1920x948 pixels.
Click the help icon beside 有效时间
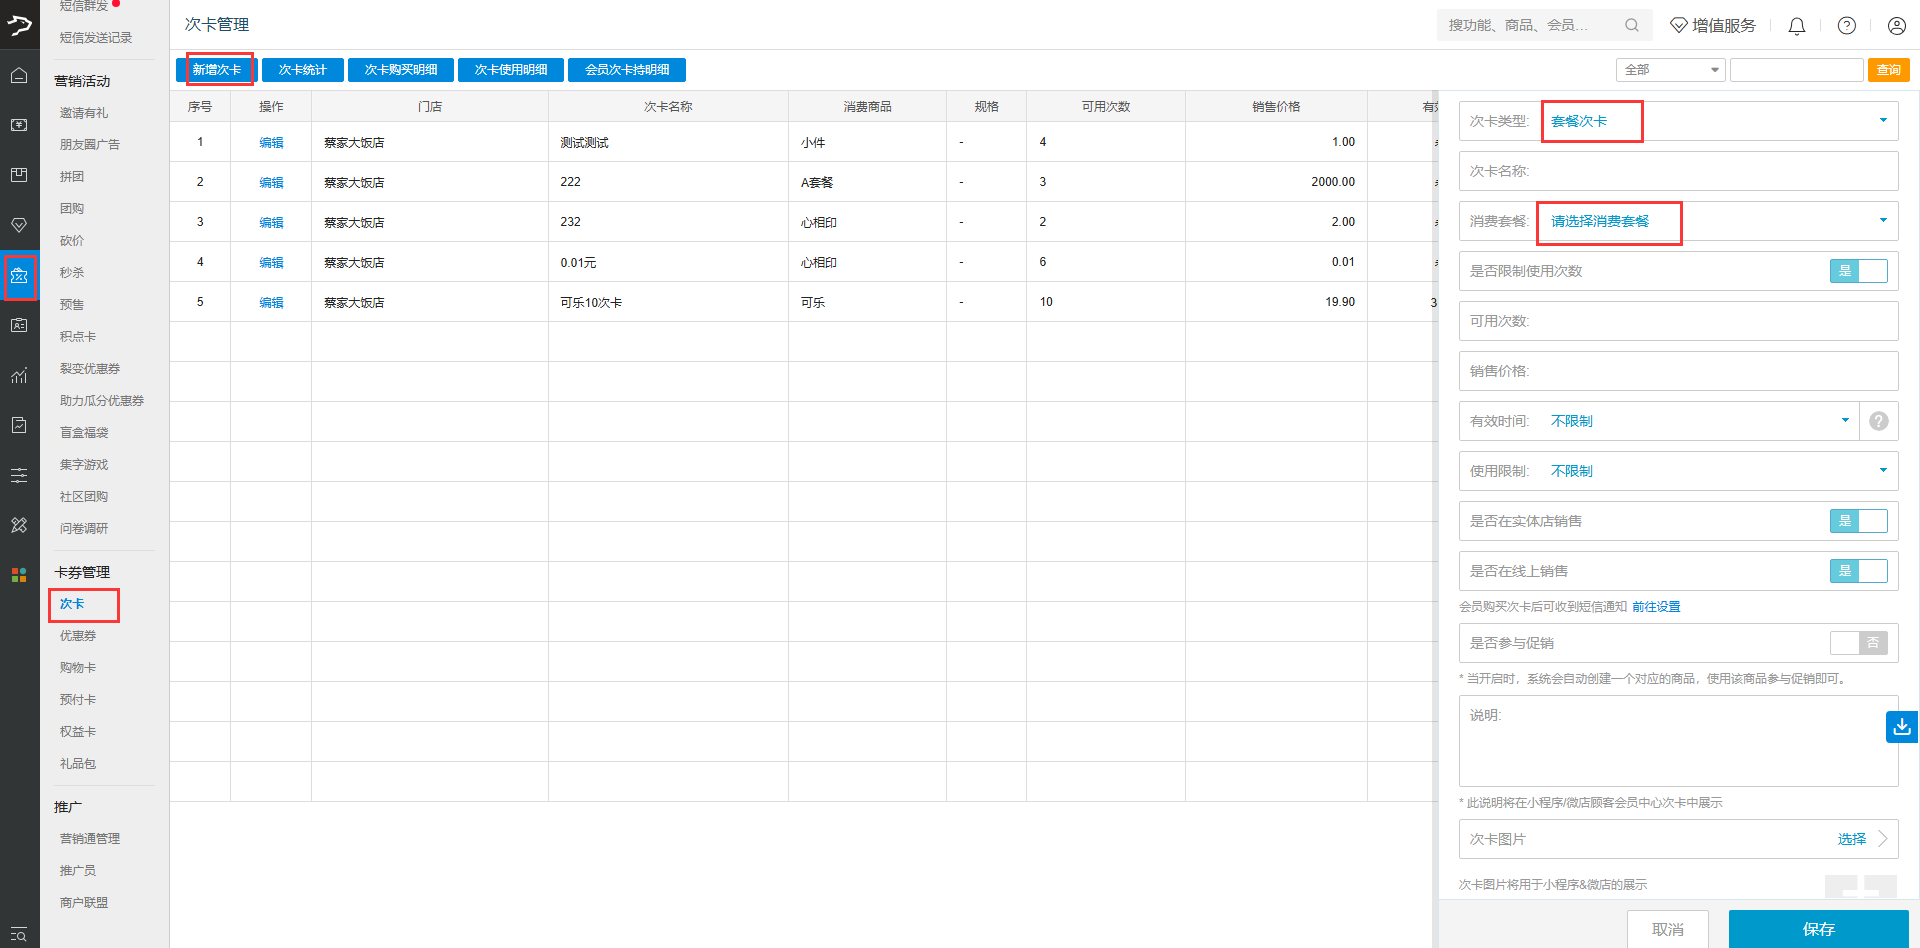click(x=1879, y=421)
